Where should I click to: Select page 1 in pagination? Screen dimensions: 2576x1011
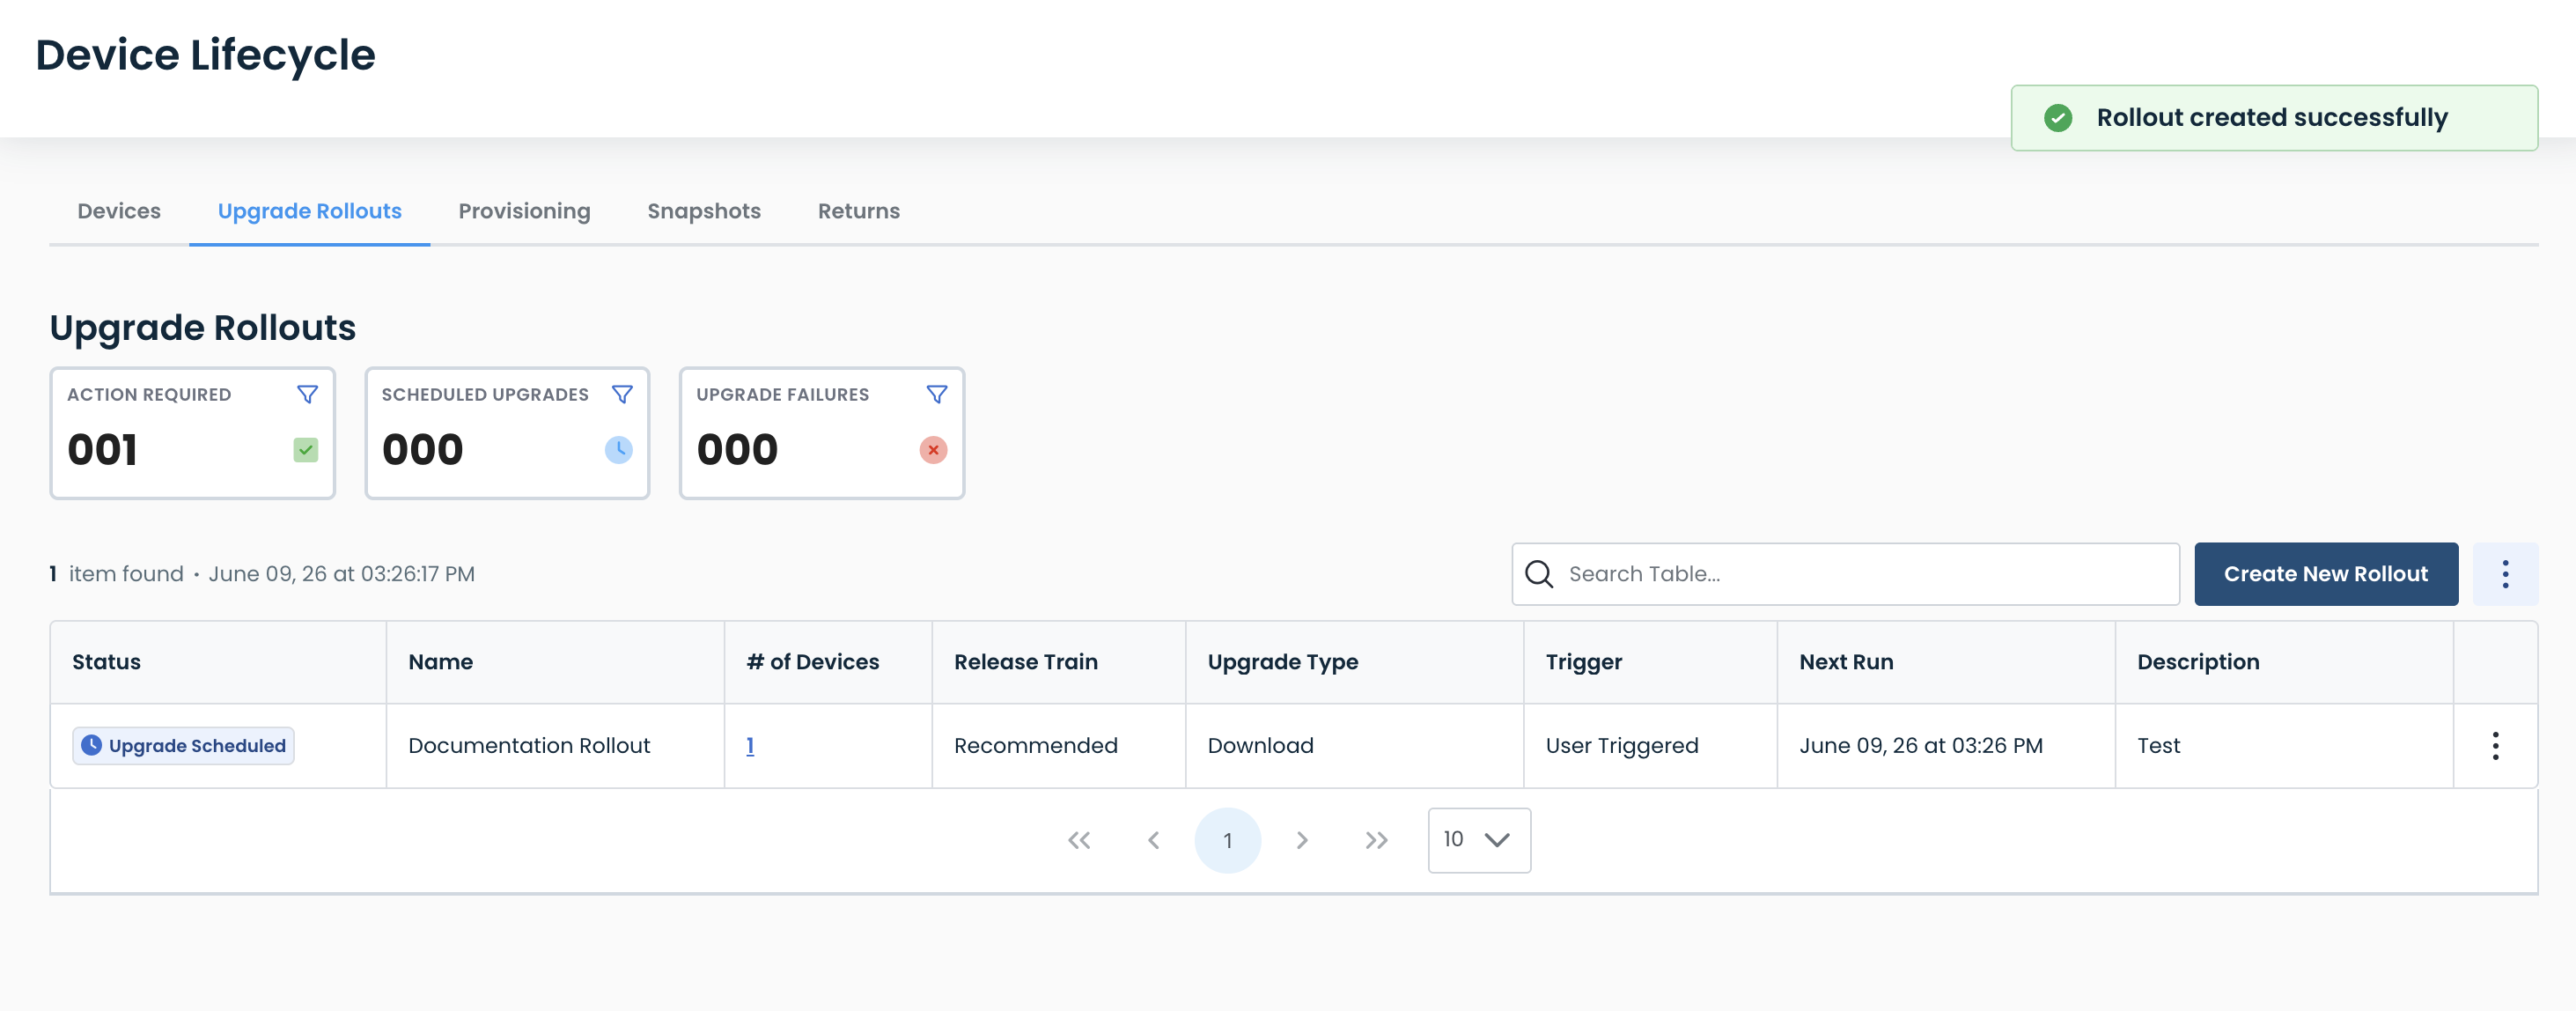(x=1228, y=840)
